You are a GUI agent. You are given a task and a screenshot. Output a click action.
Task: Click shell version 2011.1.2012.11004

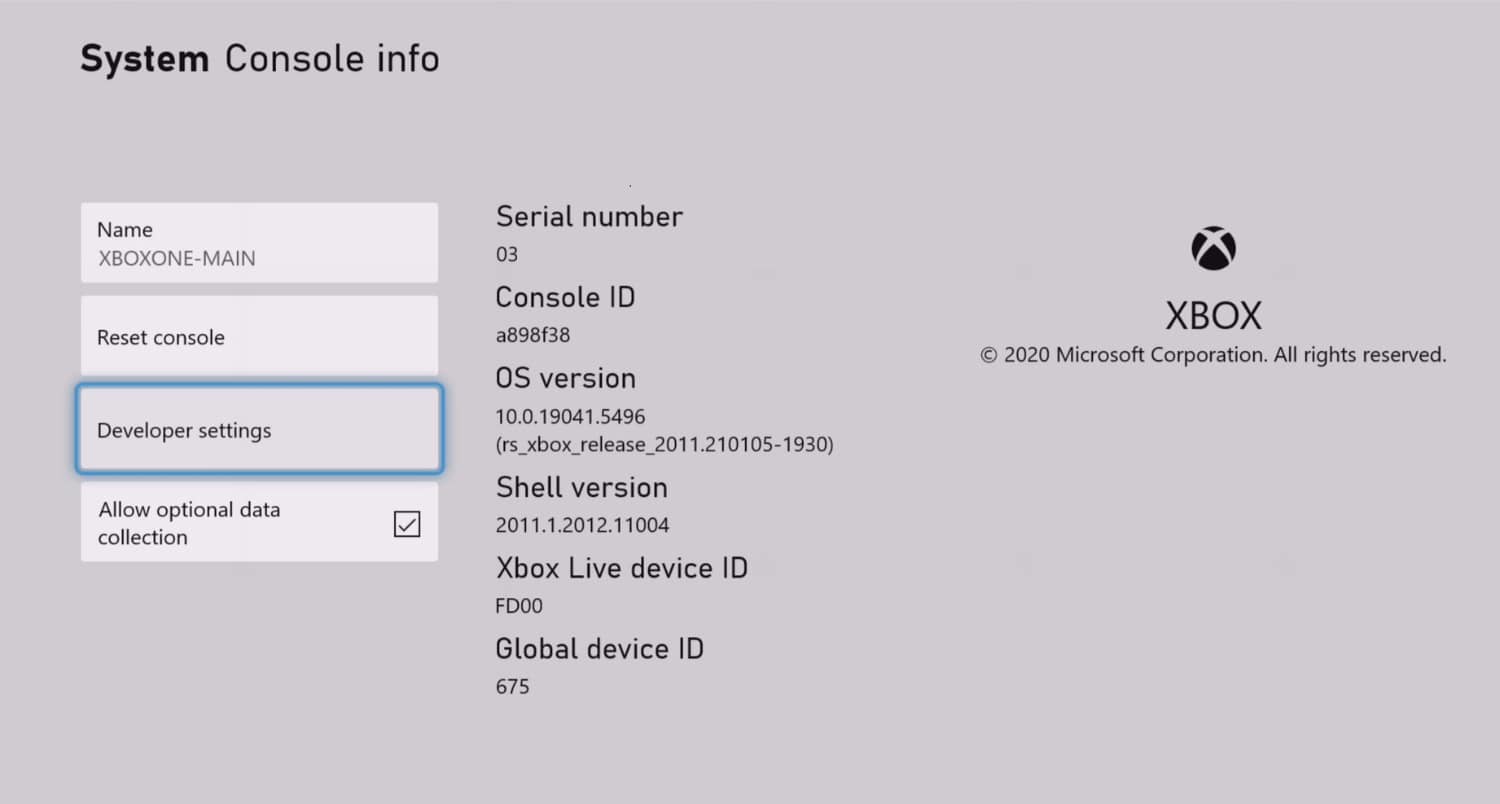coord(583,525)
